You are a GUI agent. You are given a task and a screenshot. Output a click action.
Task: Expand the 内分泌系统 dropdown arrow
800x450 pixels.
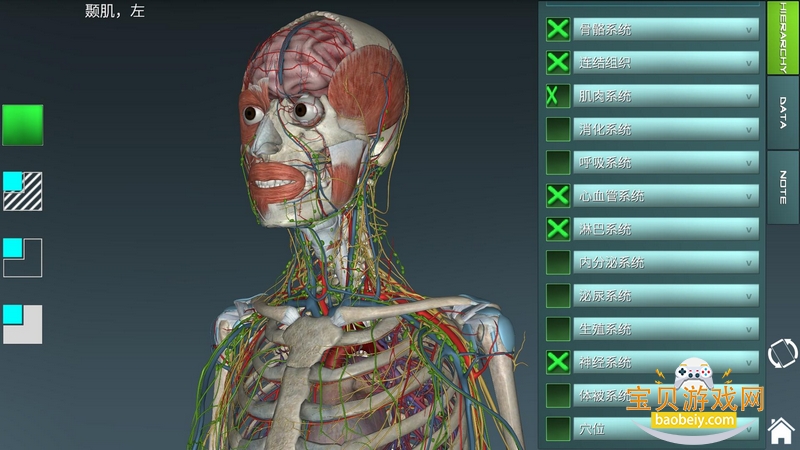pos(748,262)
